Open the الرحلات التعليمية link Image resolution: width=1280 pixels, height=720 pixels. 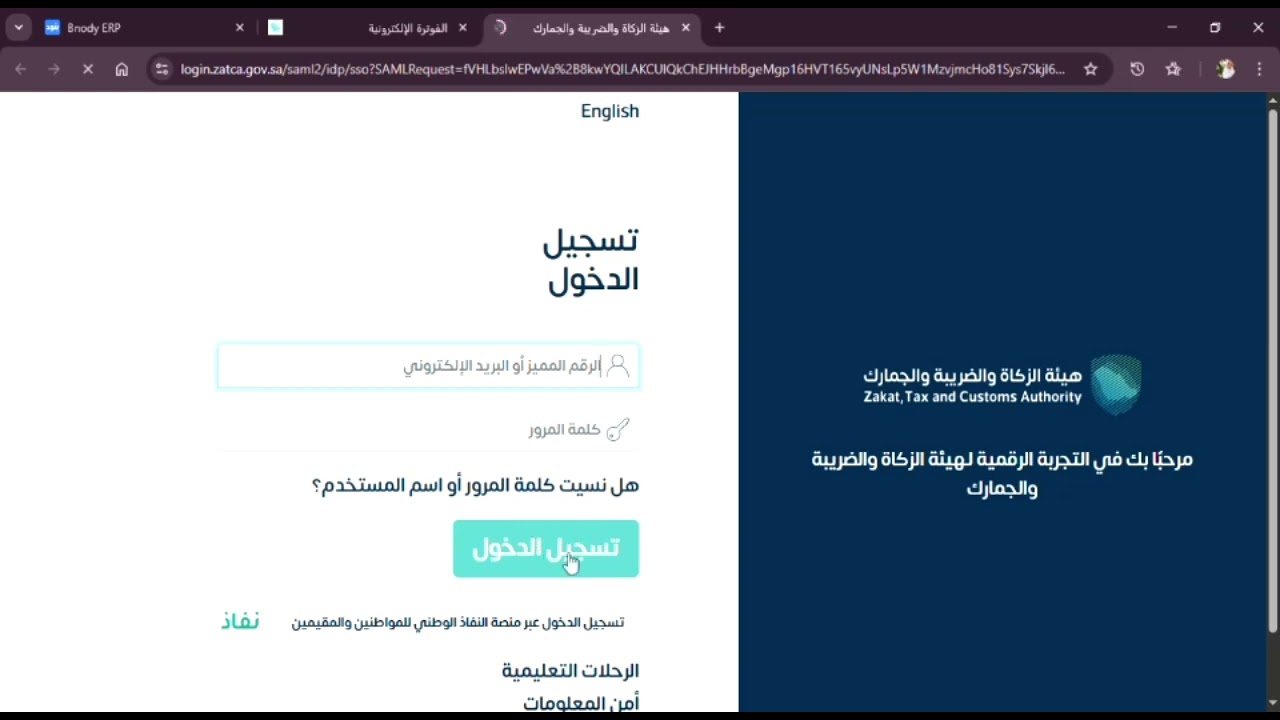tap(570, 671)
